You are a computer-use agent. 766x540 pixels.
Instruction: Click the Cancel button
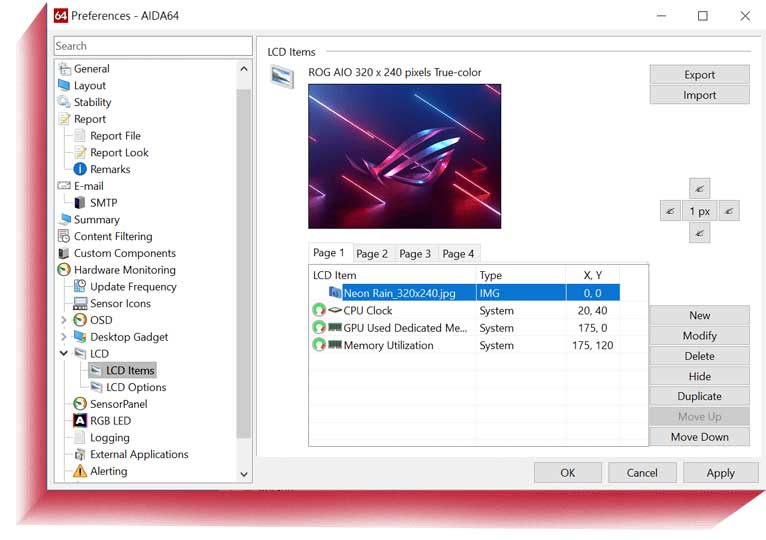642,473
